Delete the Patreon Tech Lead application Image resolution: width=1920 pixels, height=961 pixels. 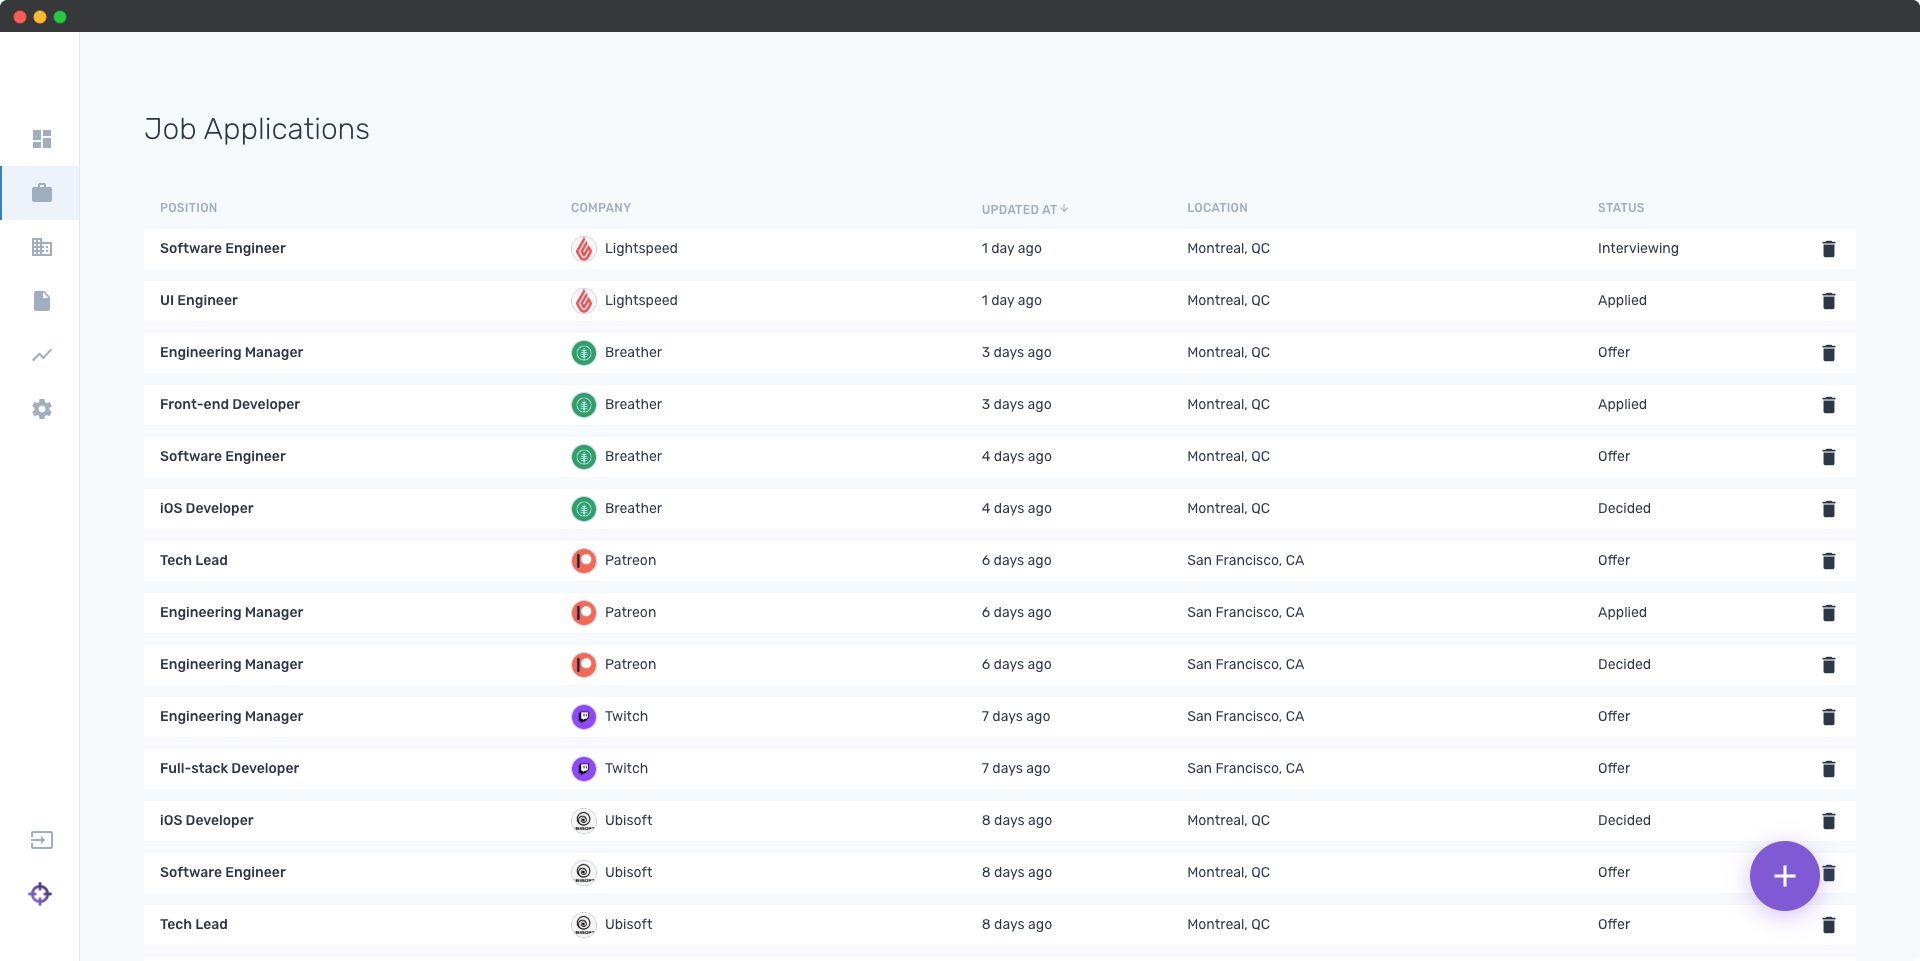pyautogui.click(x=1828, y=561)
